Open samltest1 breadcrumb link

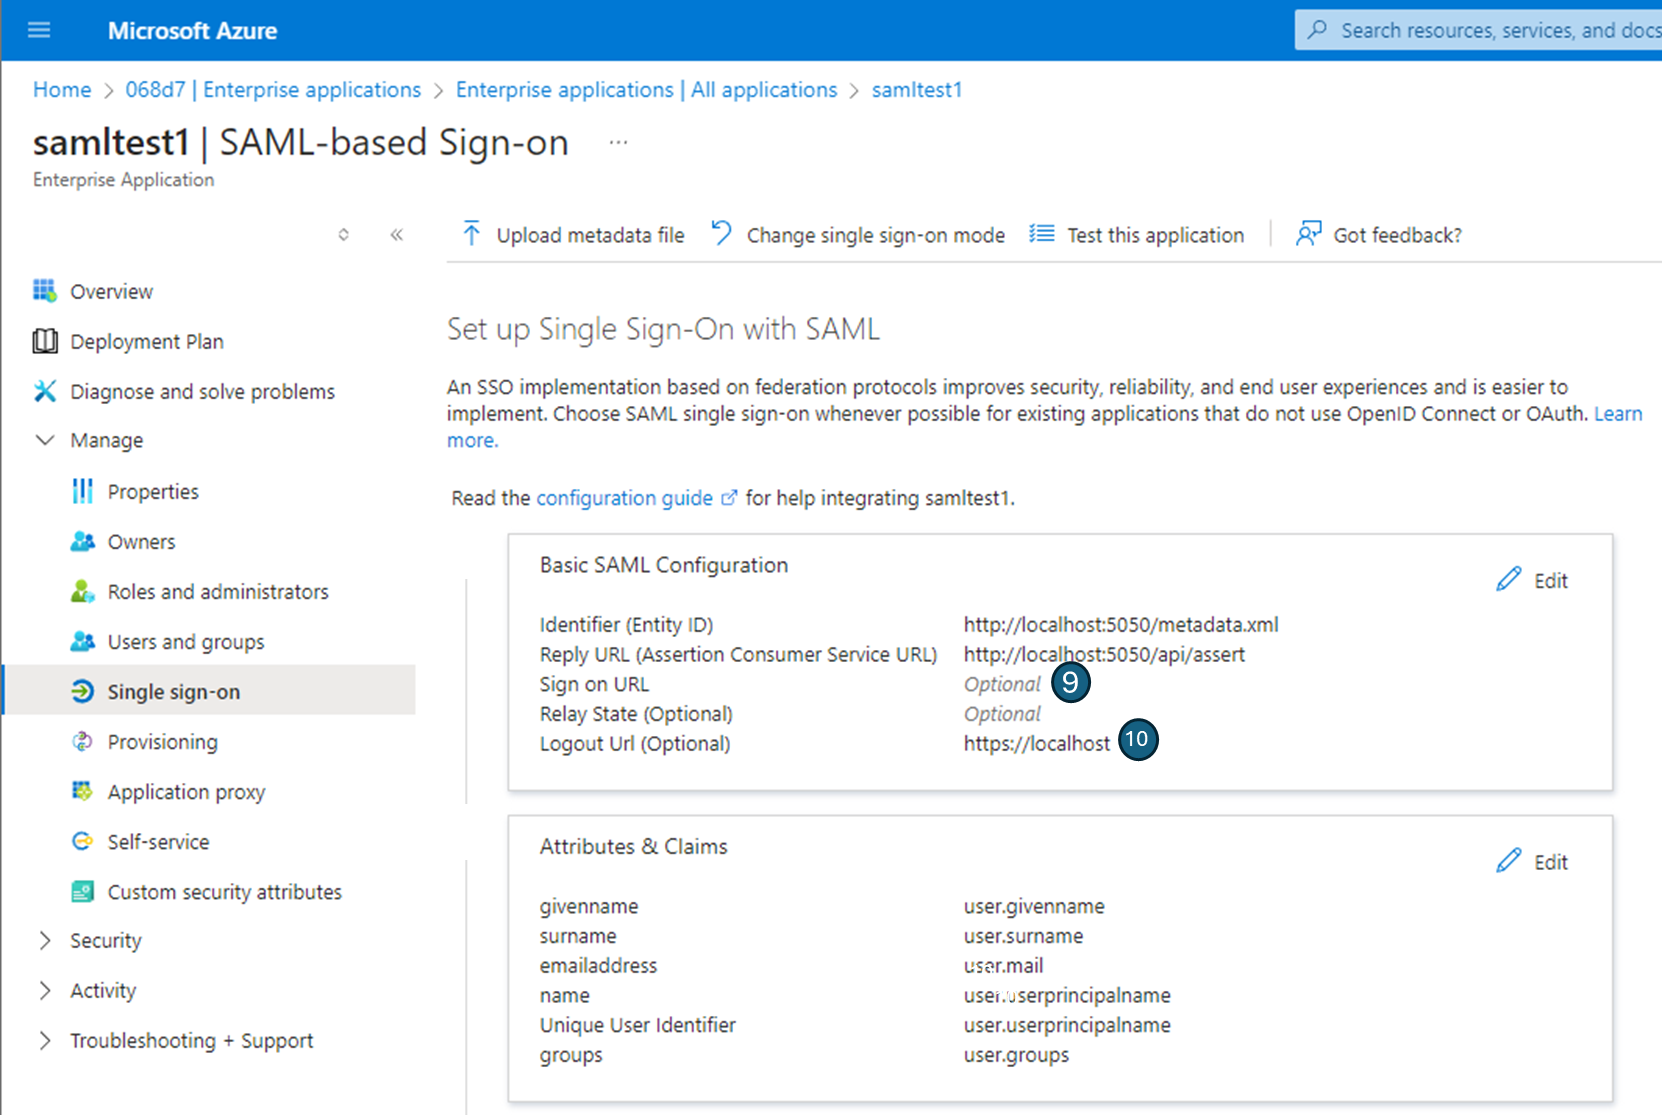coord(916,90)
